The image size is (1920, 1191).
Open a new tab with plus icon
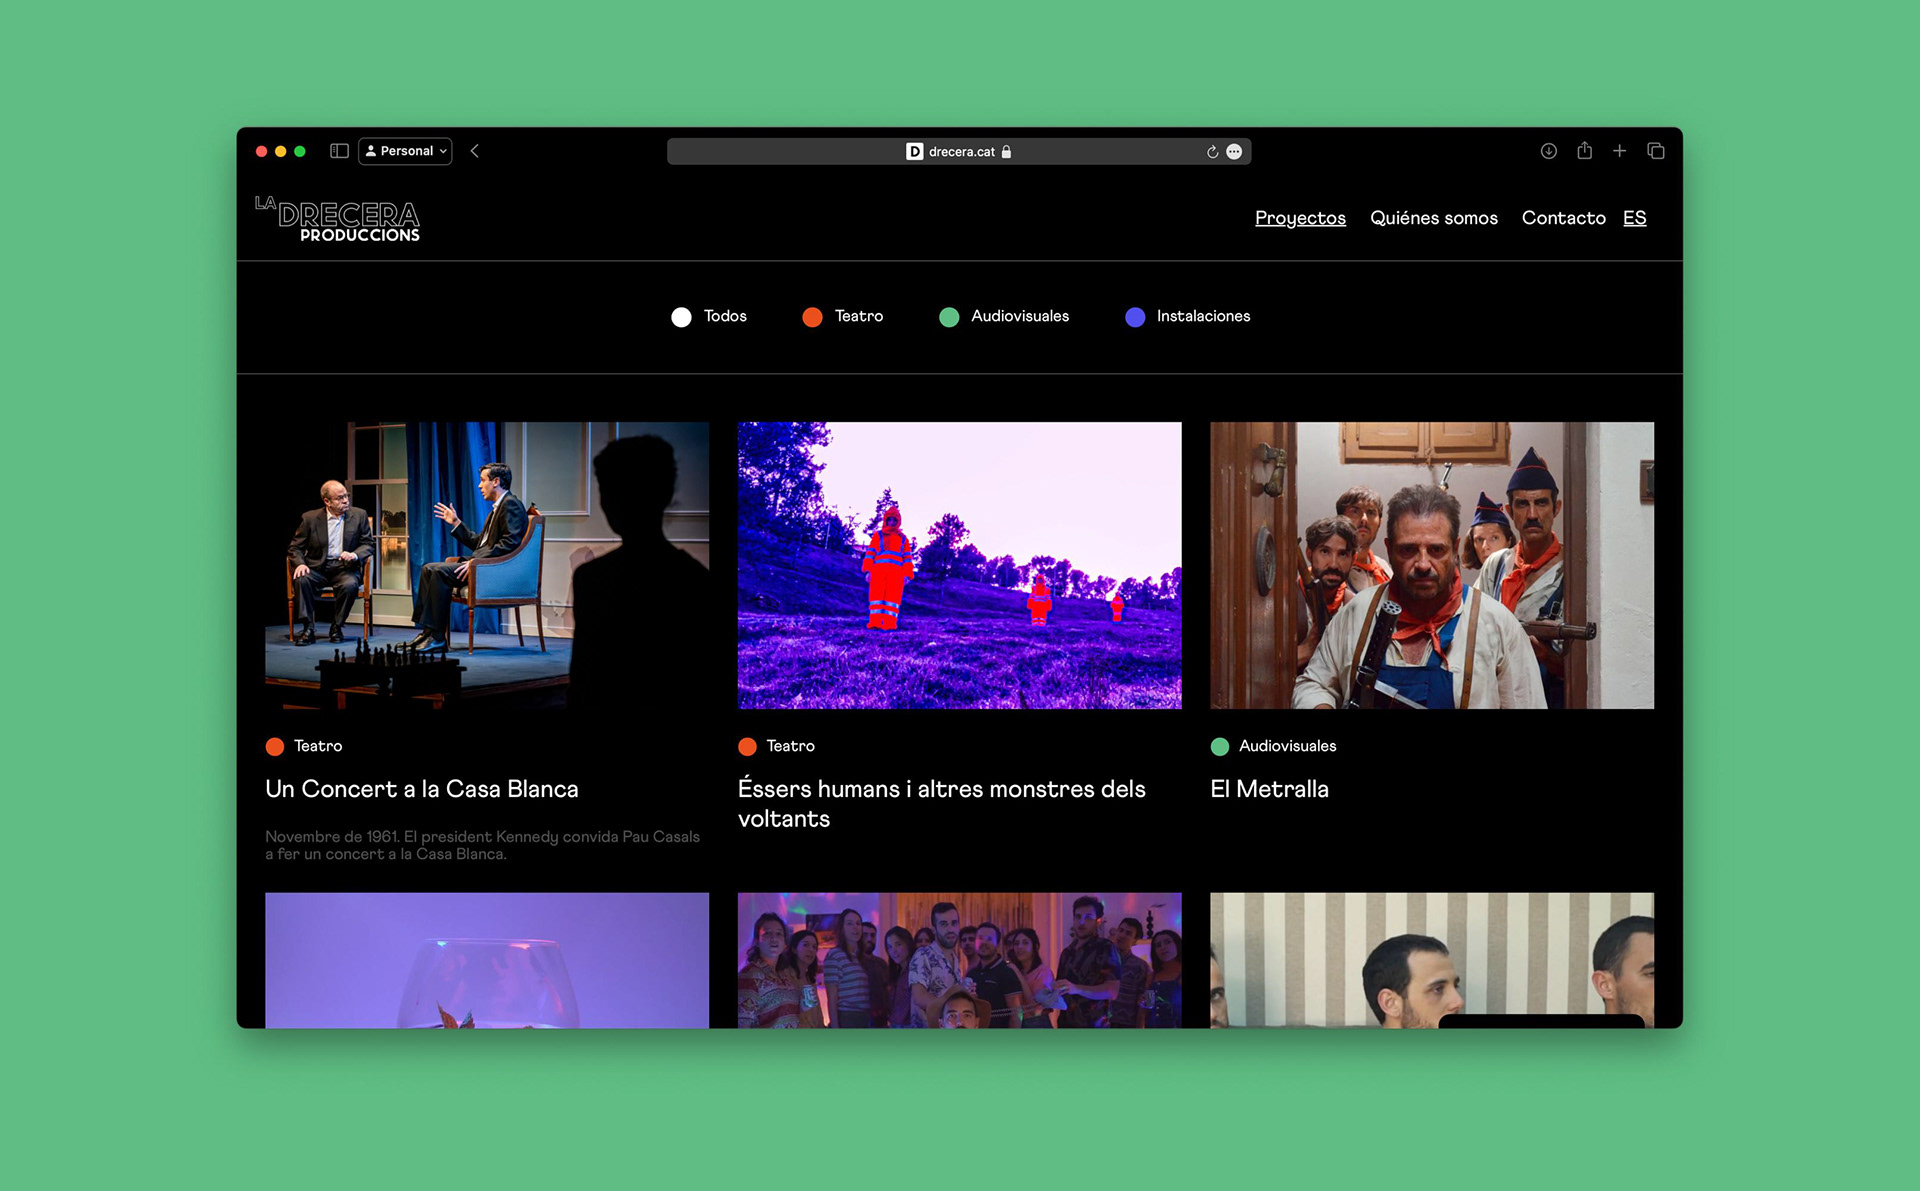1619,151
